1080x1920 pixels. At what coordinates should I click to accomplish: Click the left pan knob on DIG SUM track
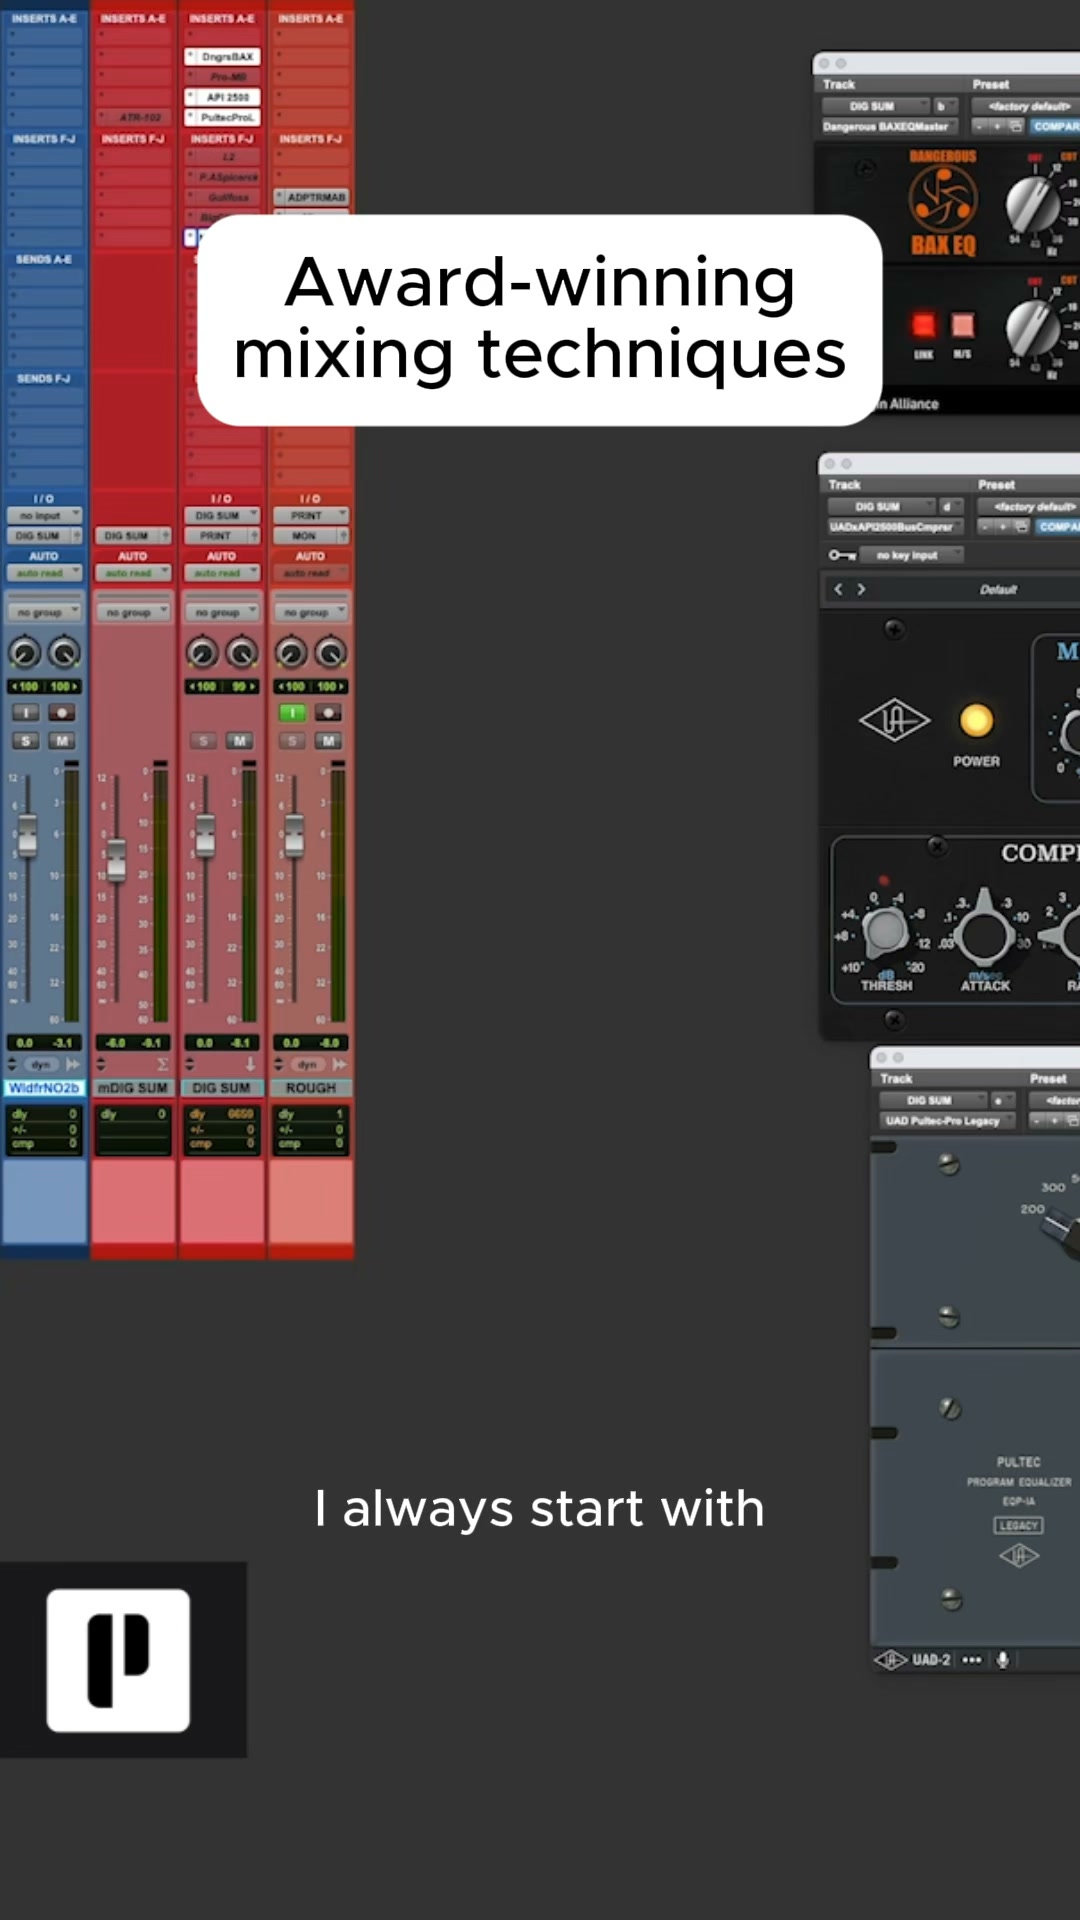pyautogui.click(x=202, y=653)
